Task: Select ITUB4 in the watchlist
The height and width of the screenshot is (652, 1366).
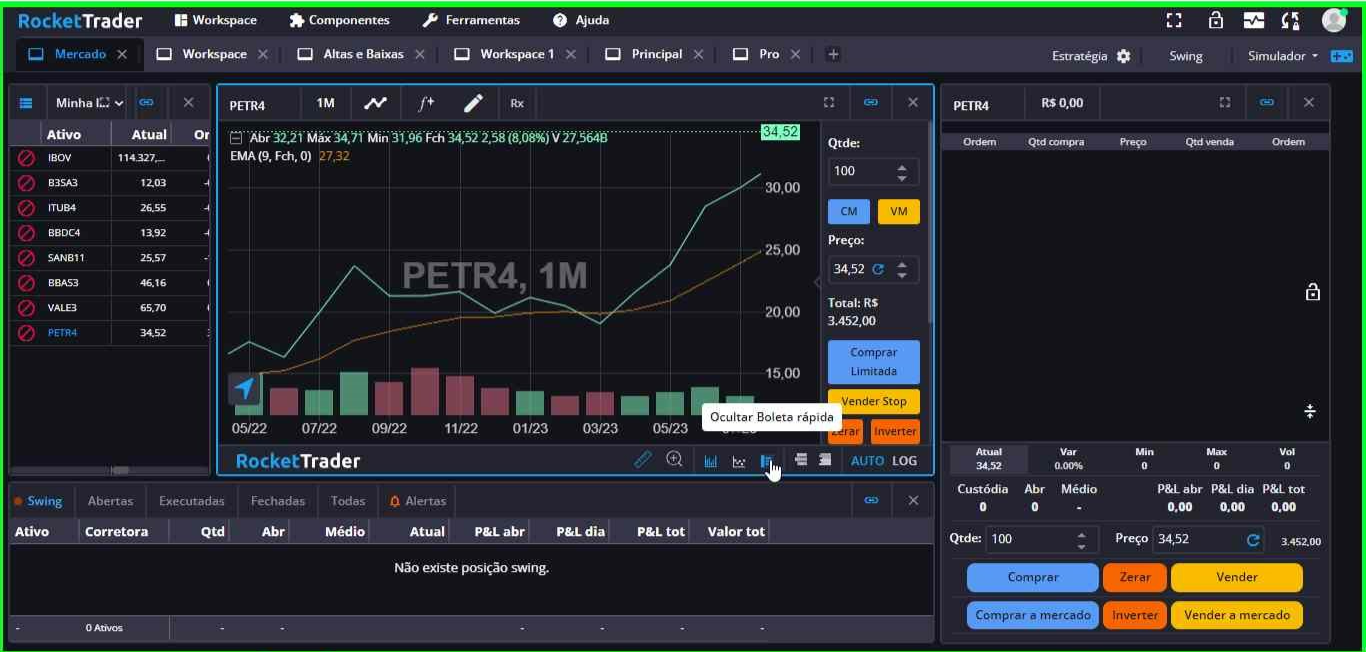Action: click(110, 208)
